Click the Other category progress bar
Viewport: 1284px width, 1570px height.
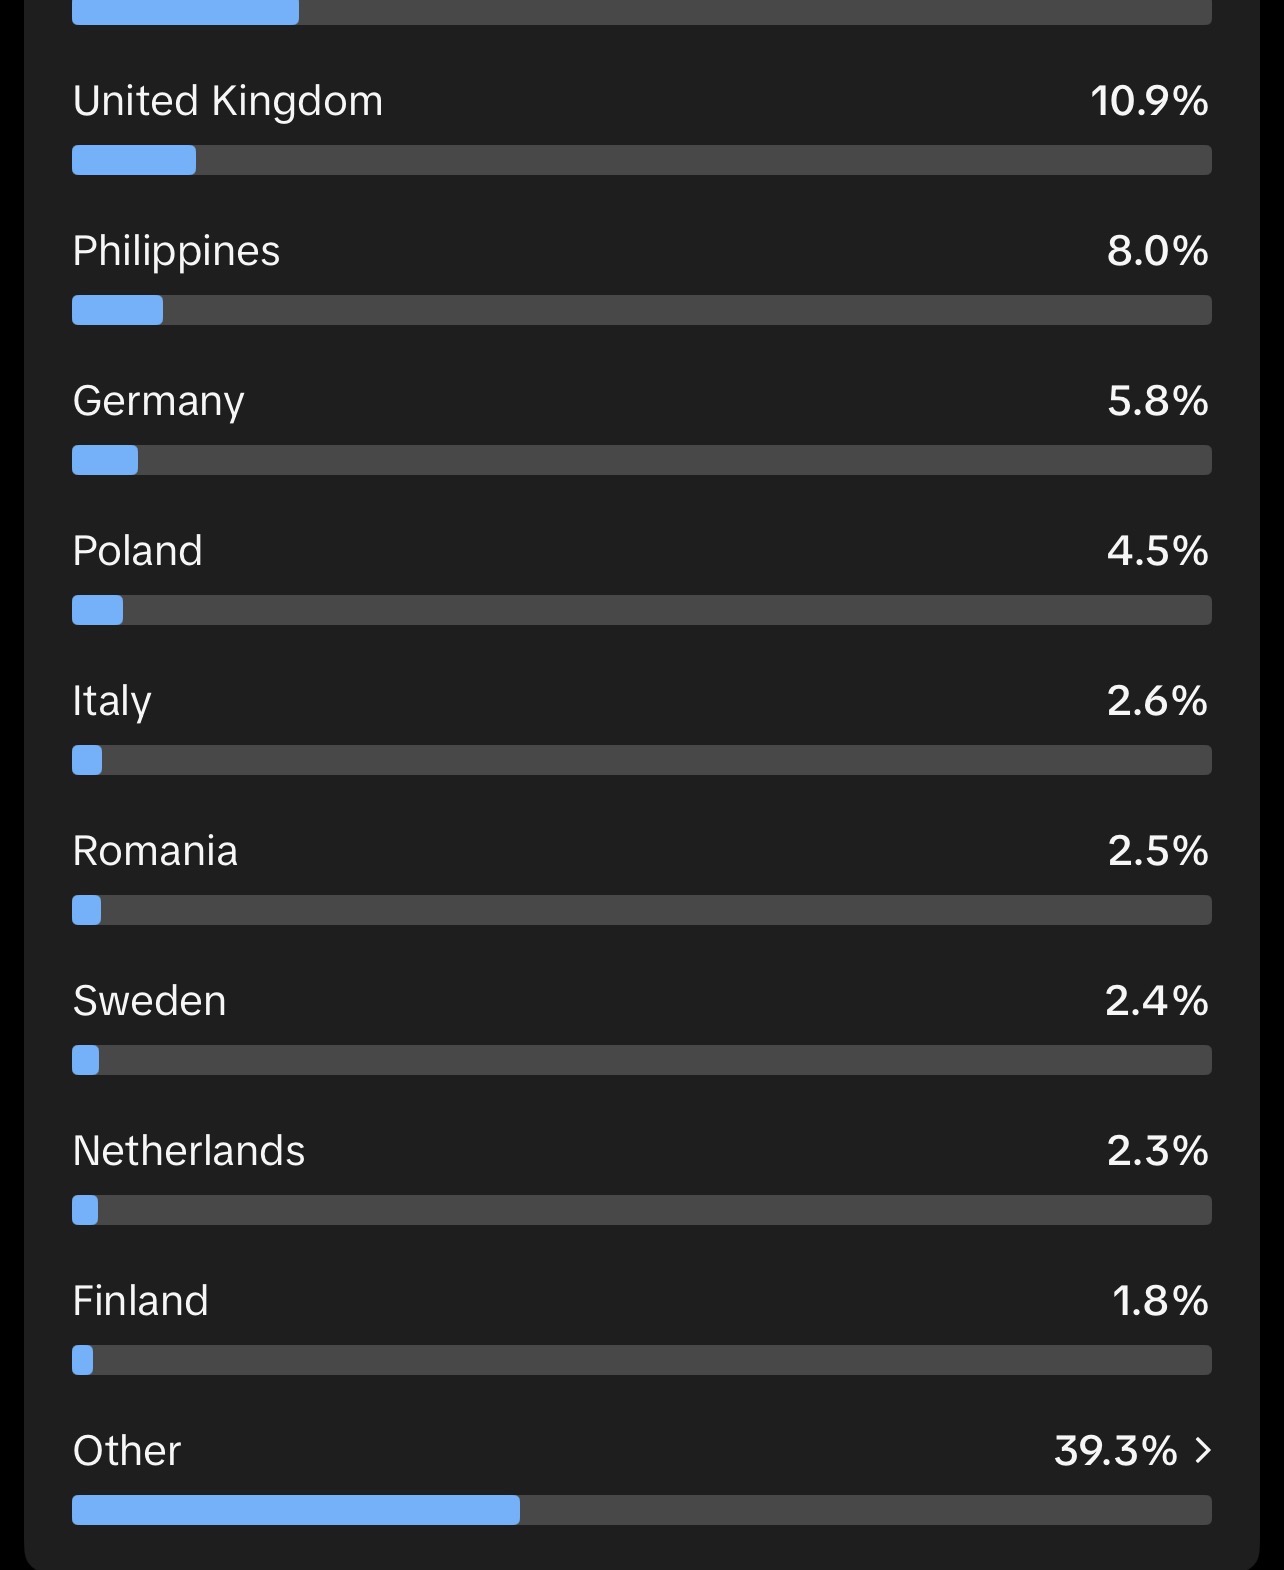(642, 1510)
